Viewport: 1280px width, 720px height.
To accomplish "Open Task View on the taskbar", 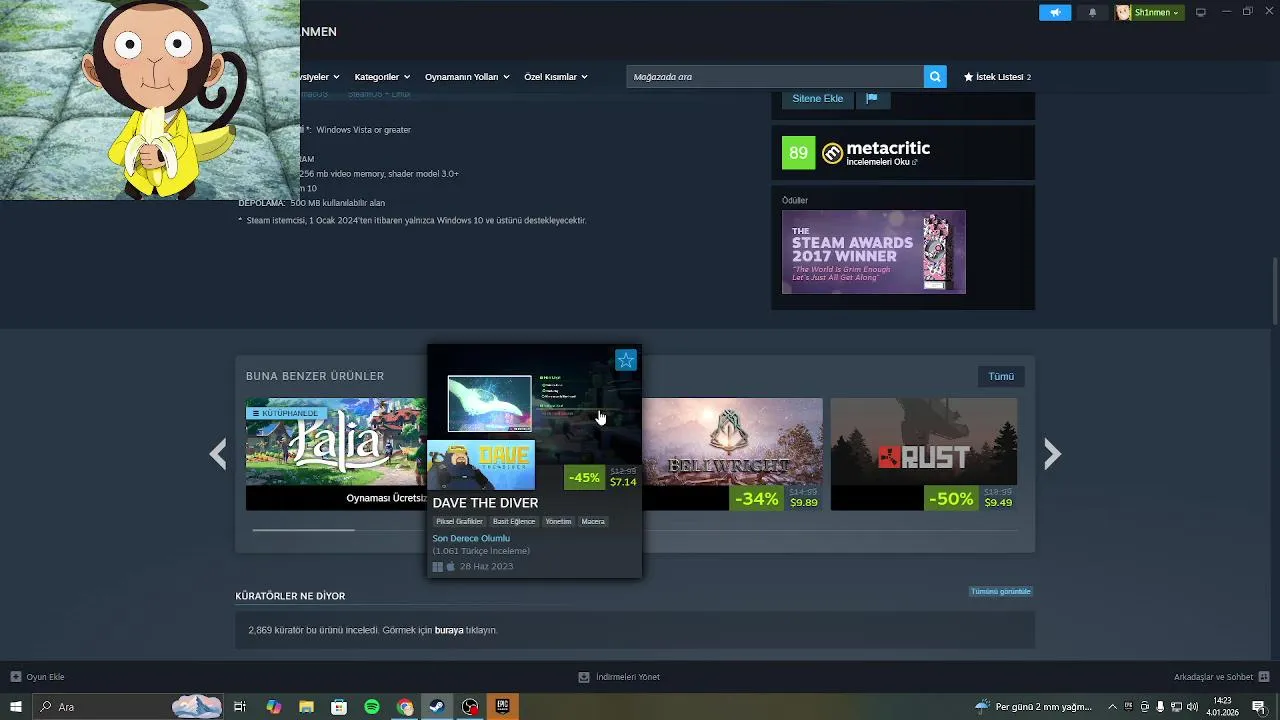I will tap(240, 707).
